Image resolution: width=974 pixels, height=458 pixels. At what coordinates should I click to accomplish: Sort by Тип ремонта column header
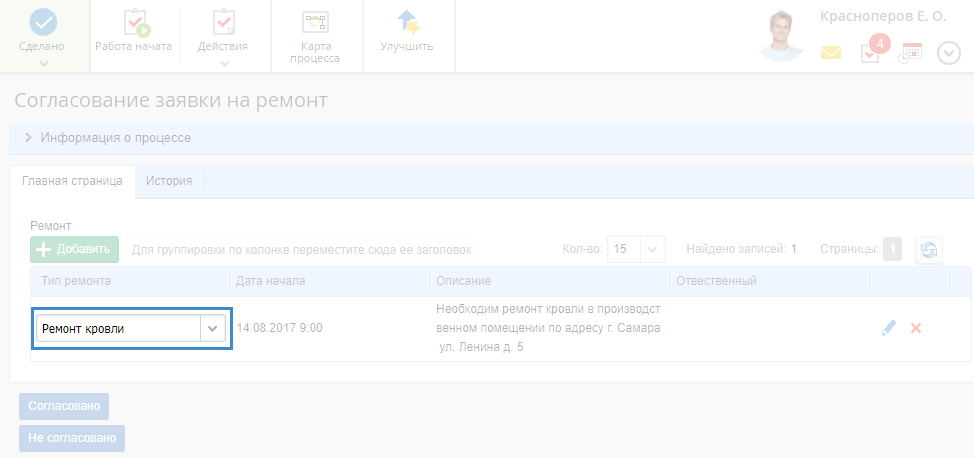76,281
